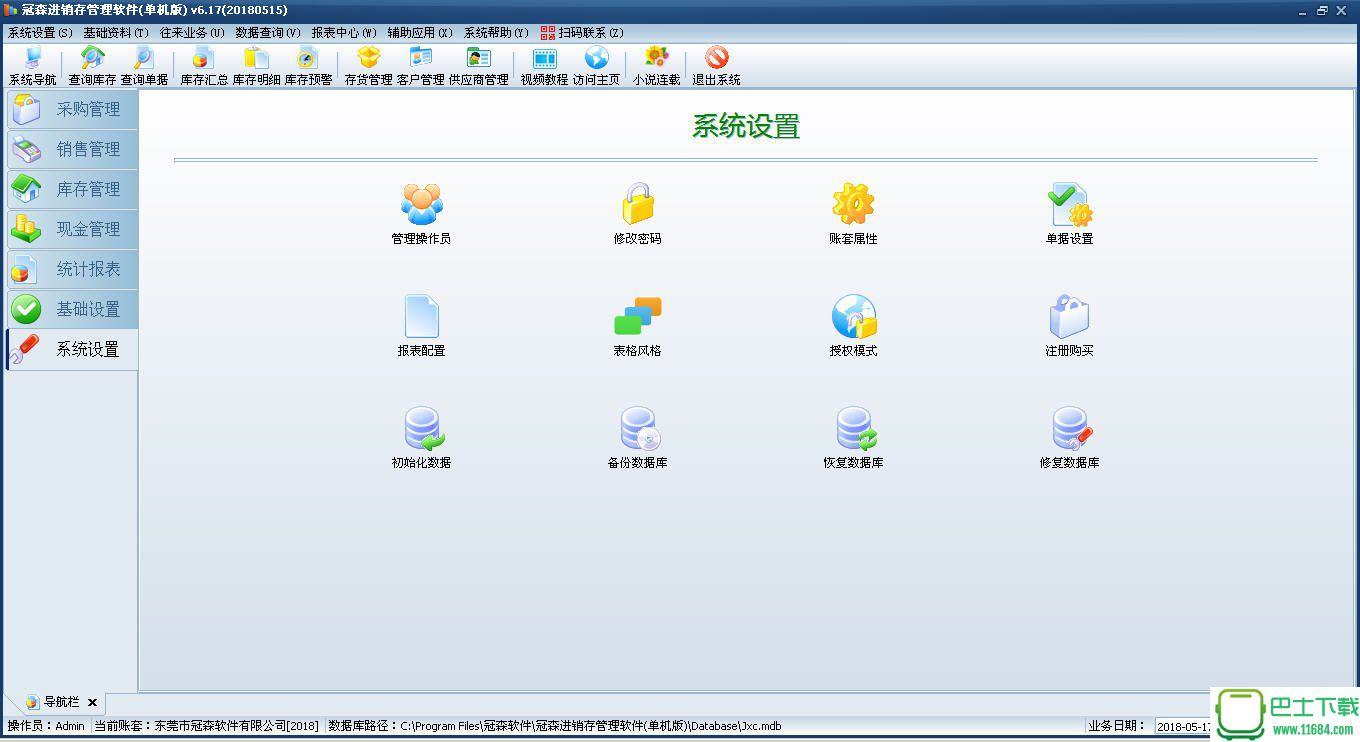This screenshot has width=1360, height=742.
Task: Select 系统设置 in sidebar
Action: click(72, 350)
